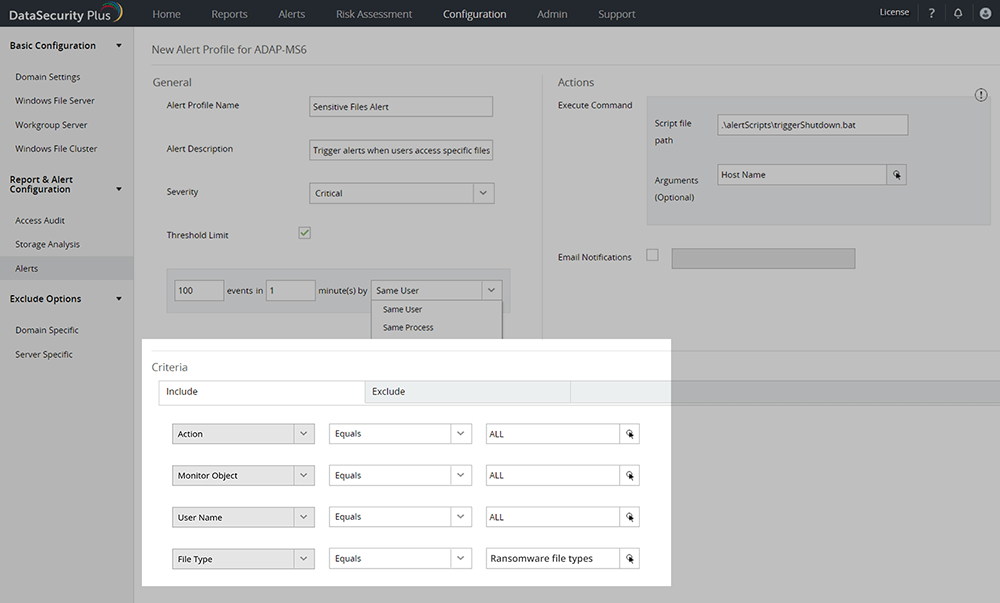Viewport: 1000px width, 603px height.
Task: Click the help question mark icon
Action: click(x=932, y=13)
